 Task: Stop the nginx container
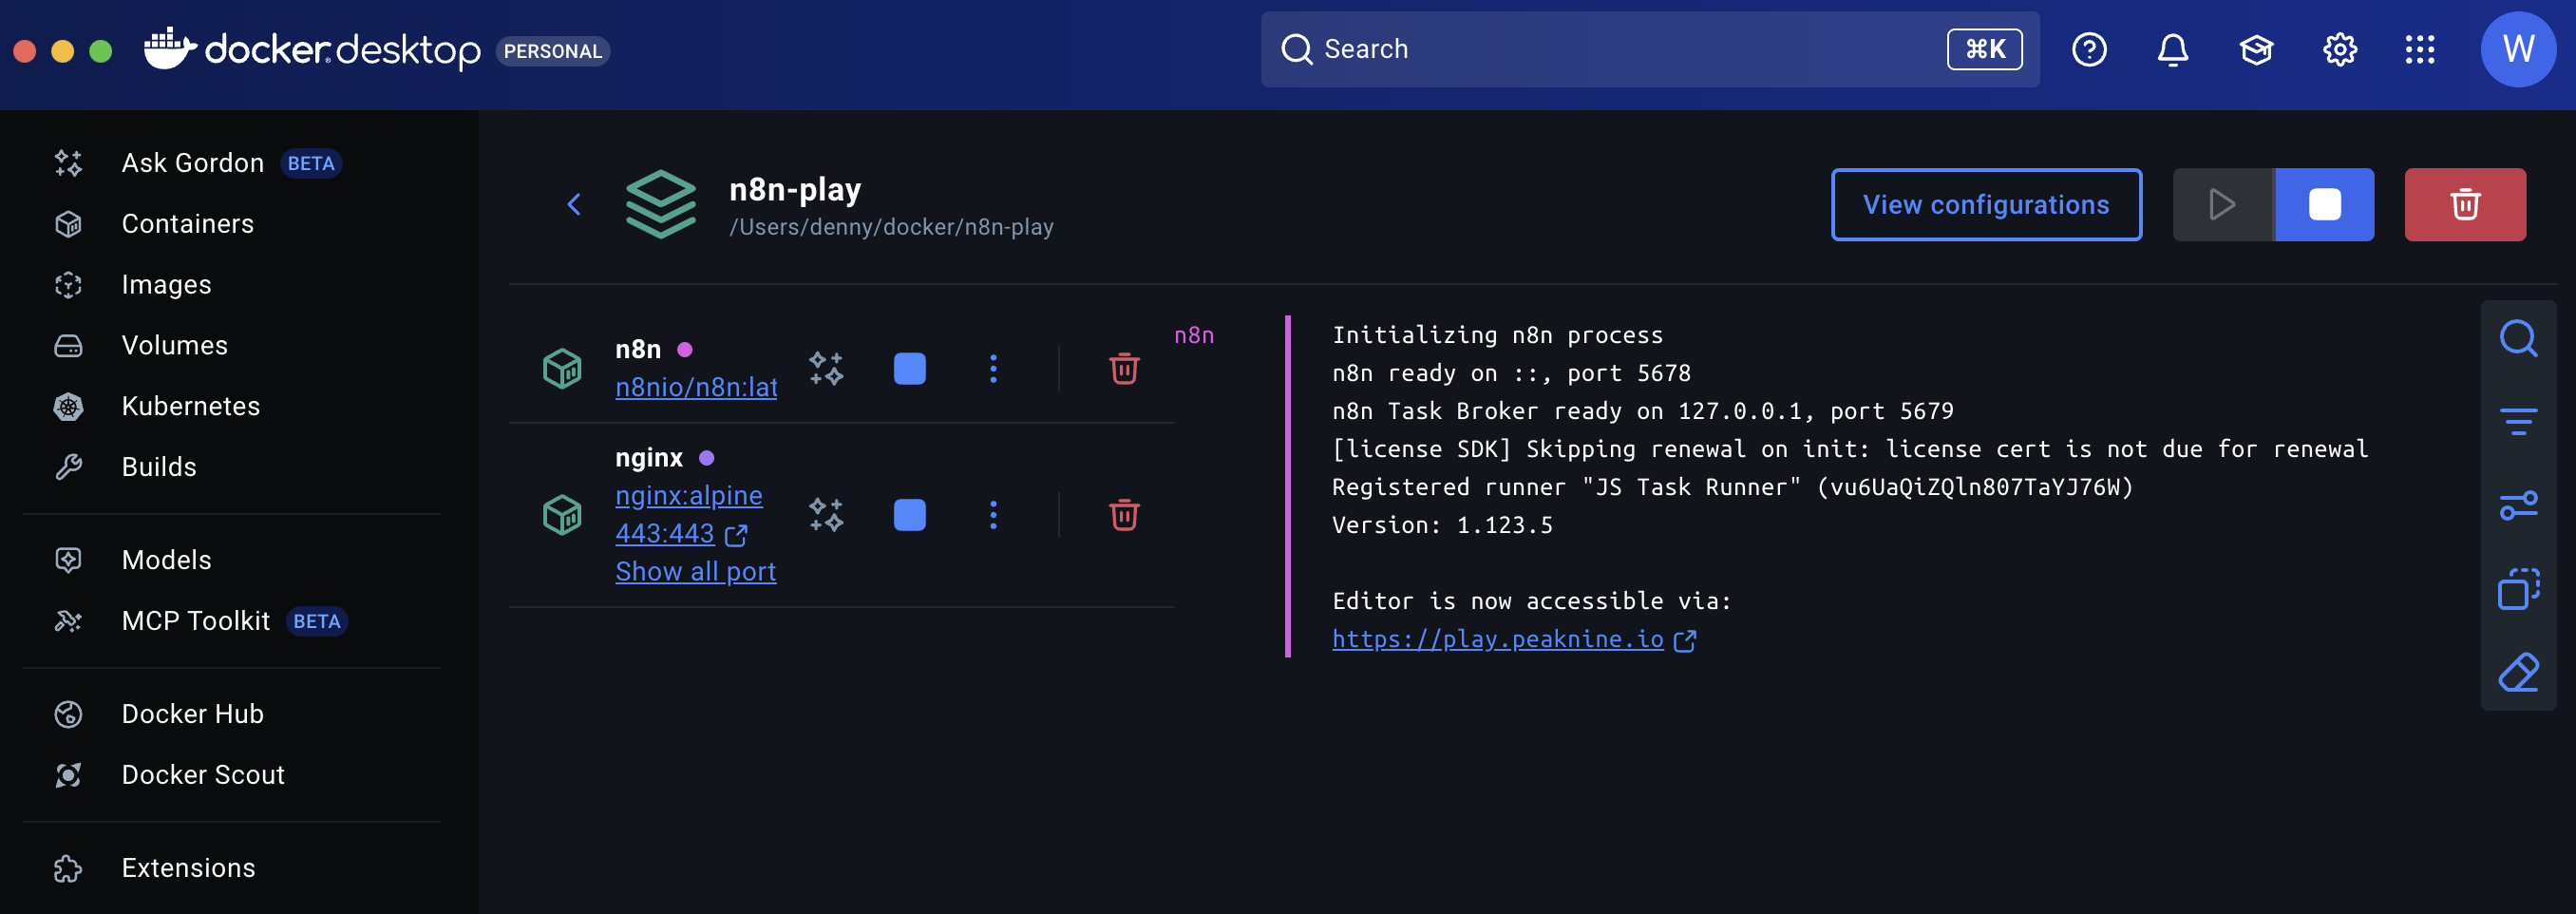pos(909,515)
